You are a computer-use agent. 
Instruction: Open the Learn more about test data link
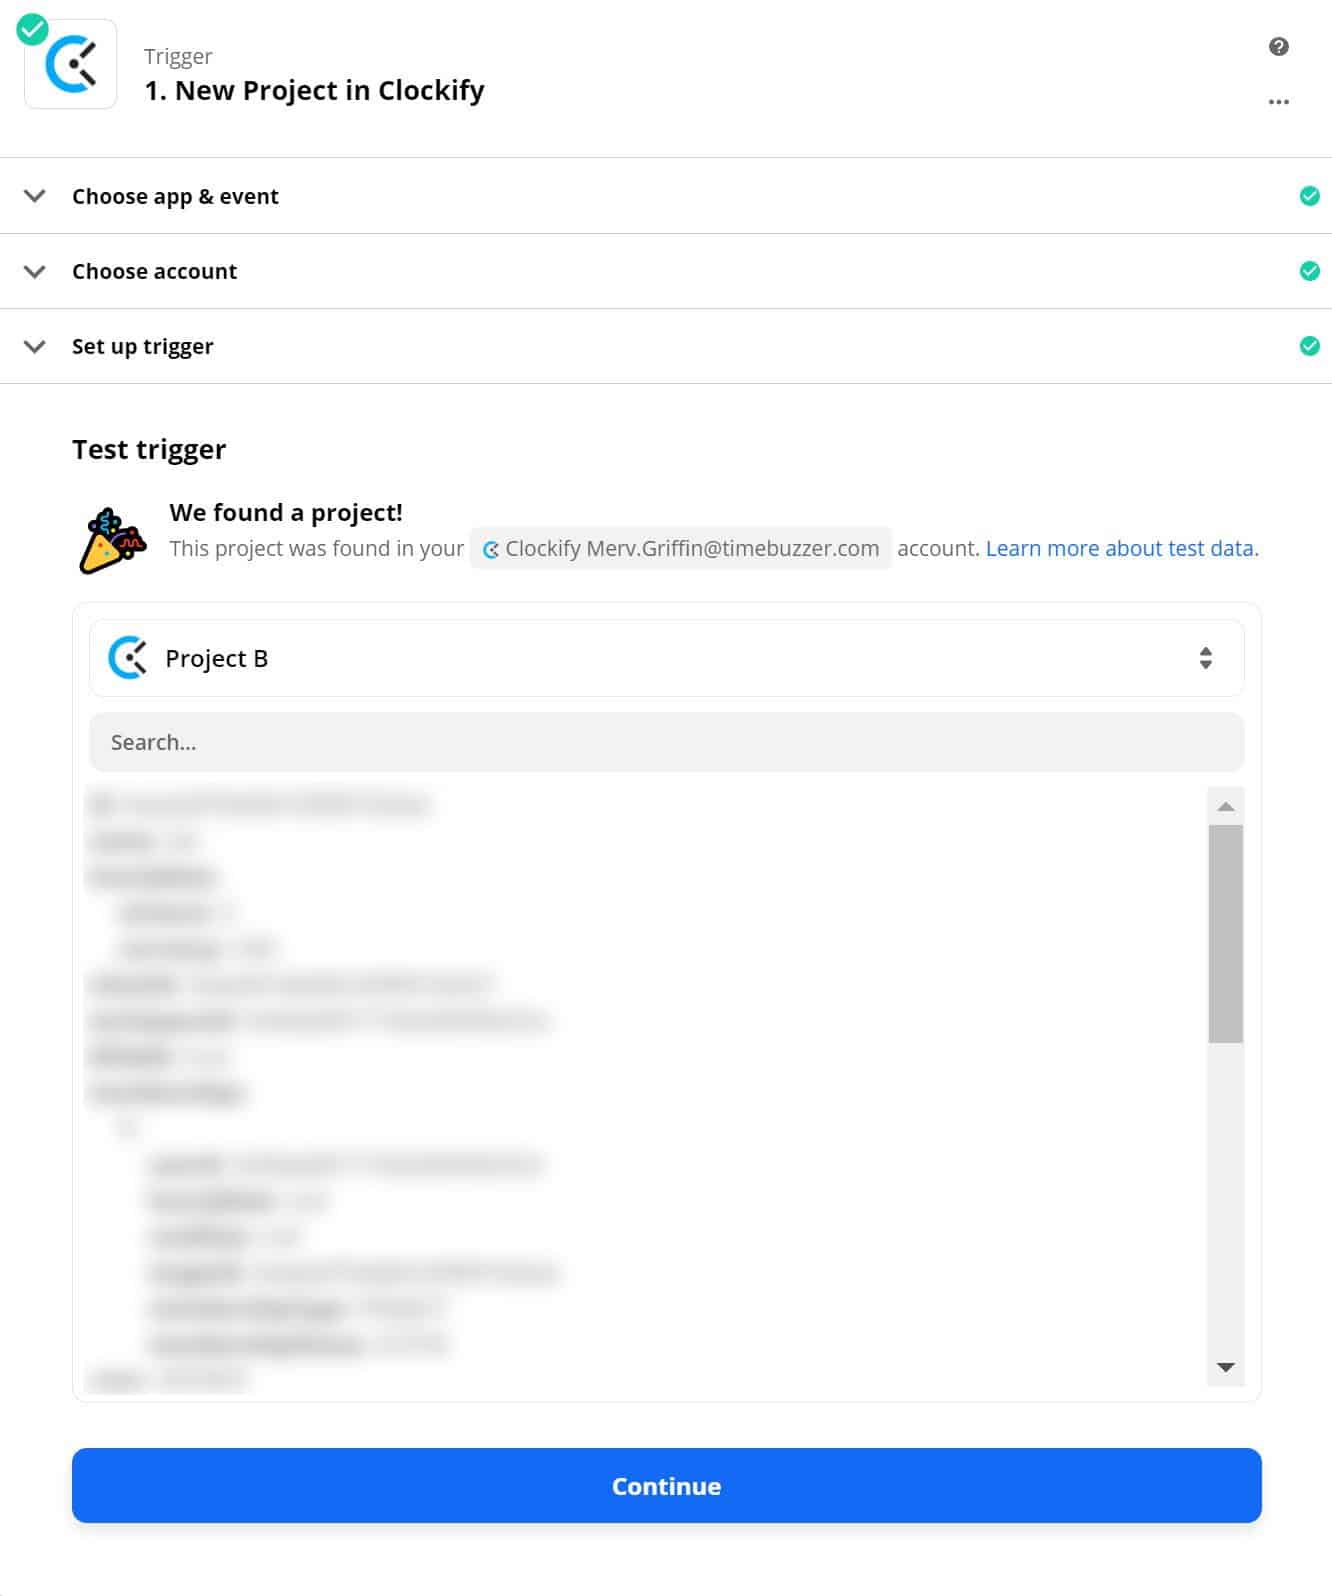click(x=1122, y=548)
